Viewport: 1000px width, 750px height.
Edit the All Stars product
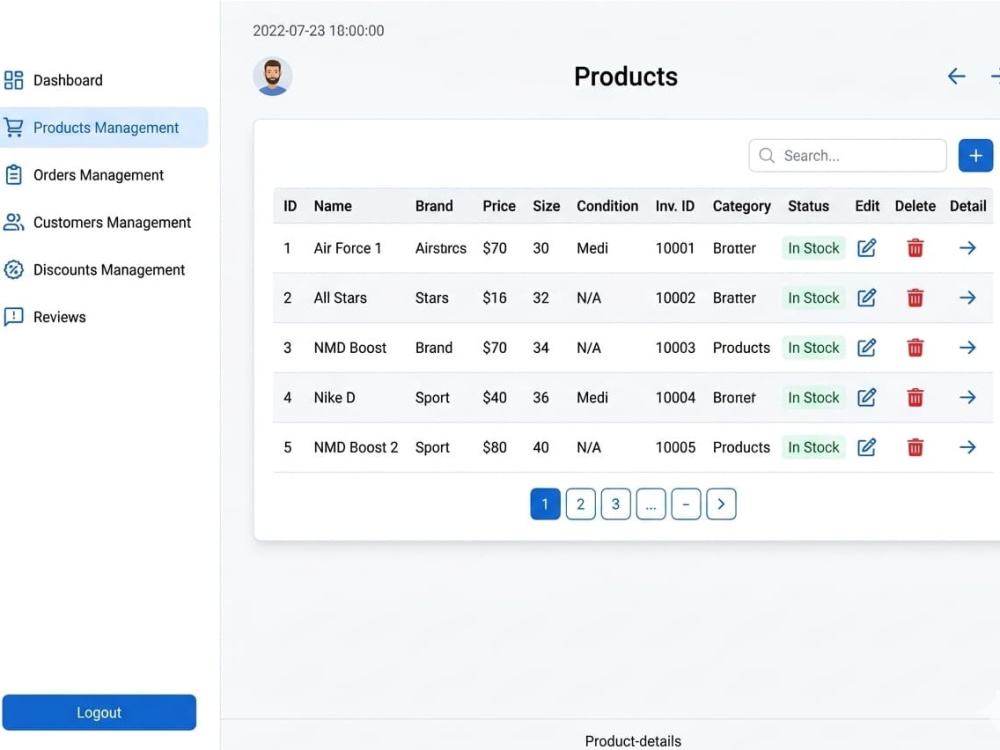(x=866, y=298)
